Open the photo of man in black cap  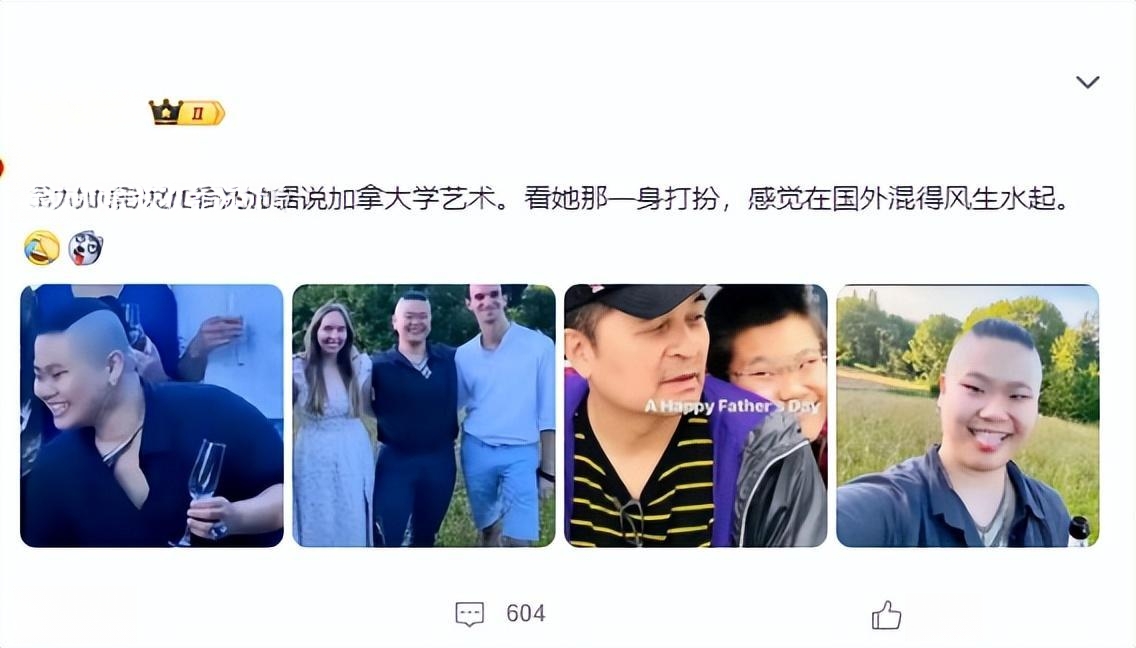[x=696, y=416]
